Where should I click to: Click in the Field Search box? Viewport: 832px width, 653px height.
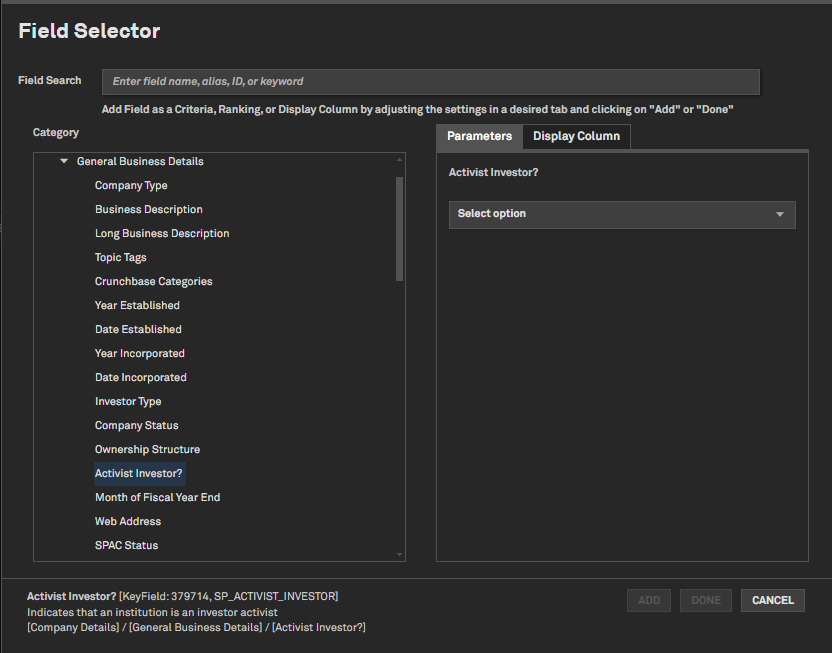point(430,81)
